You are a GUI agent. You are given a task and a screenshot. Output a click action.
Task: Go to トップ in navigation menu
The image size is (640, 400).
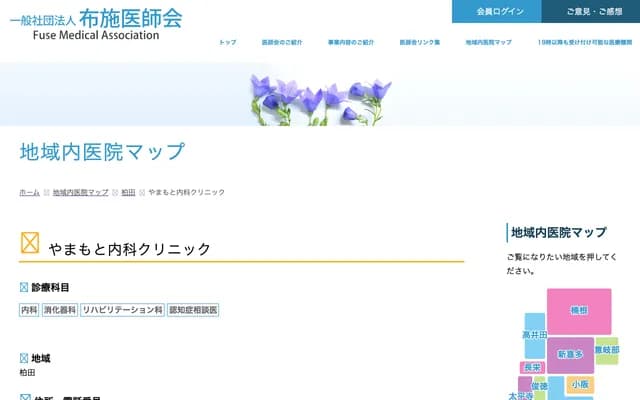[228, 43]
